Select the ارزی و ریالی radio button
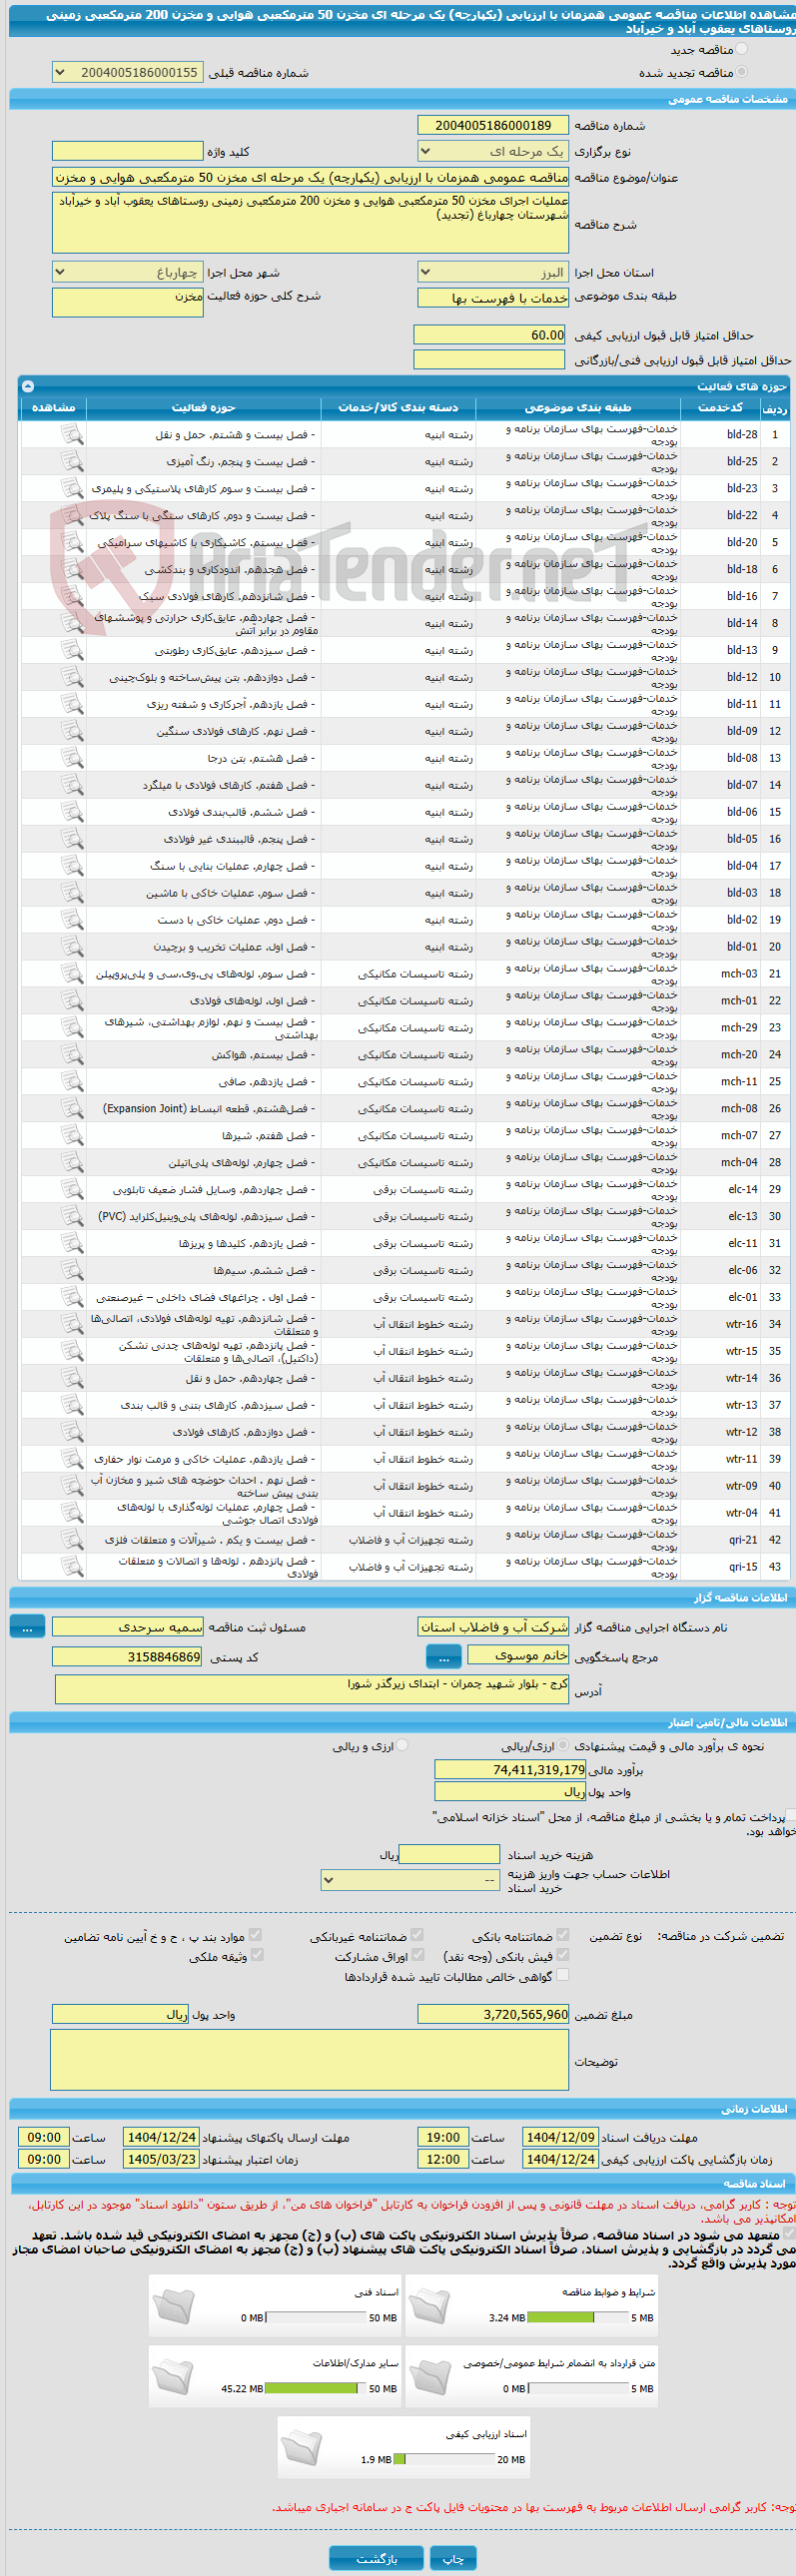This screenshot has height=2576, width=796. [402, 1745]
